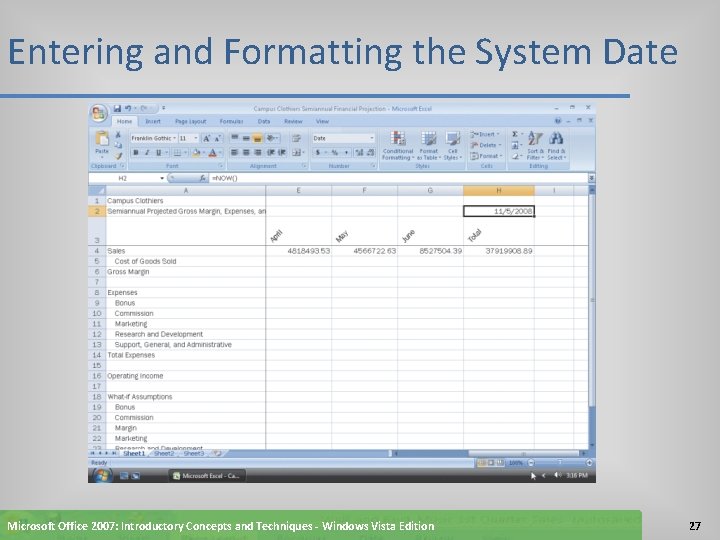Open the font size dropdown
Viewport: 720px width, 540px height.
point(196,138)
